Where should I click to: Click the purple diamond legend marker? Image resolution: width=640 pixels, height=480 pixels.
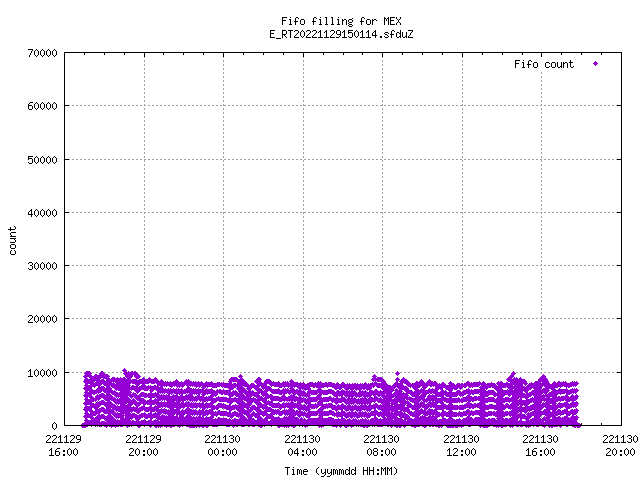coord(596,64)
